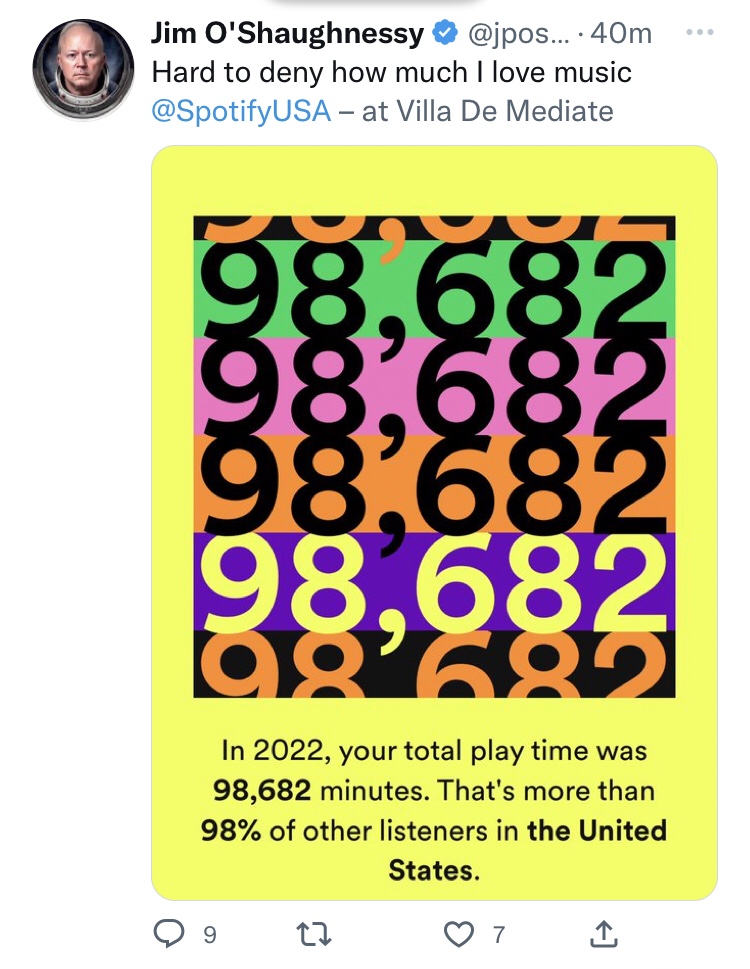Click the orange band with black 98,682
The width and height of the screenshot is (750, 969).
[x=434, y=484]
